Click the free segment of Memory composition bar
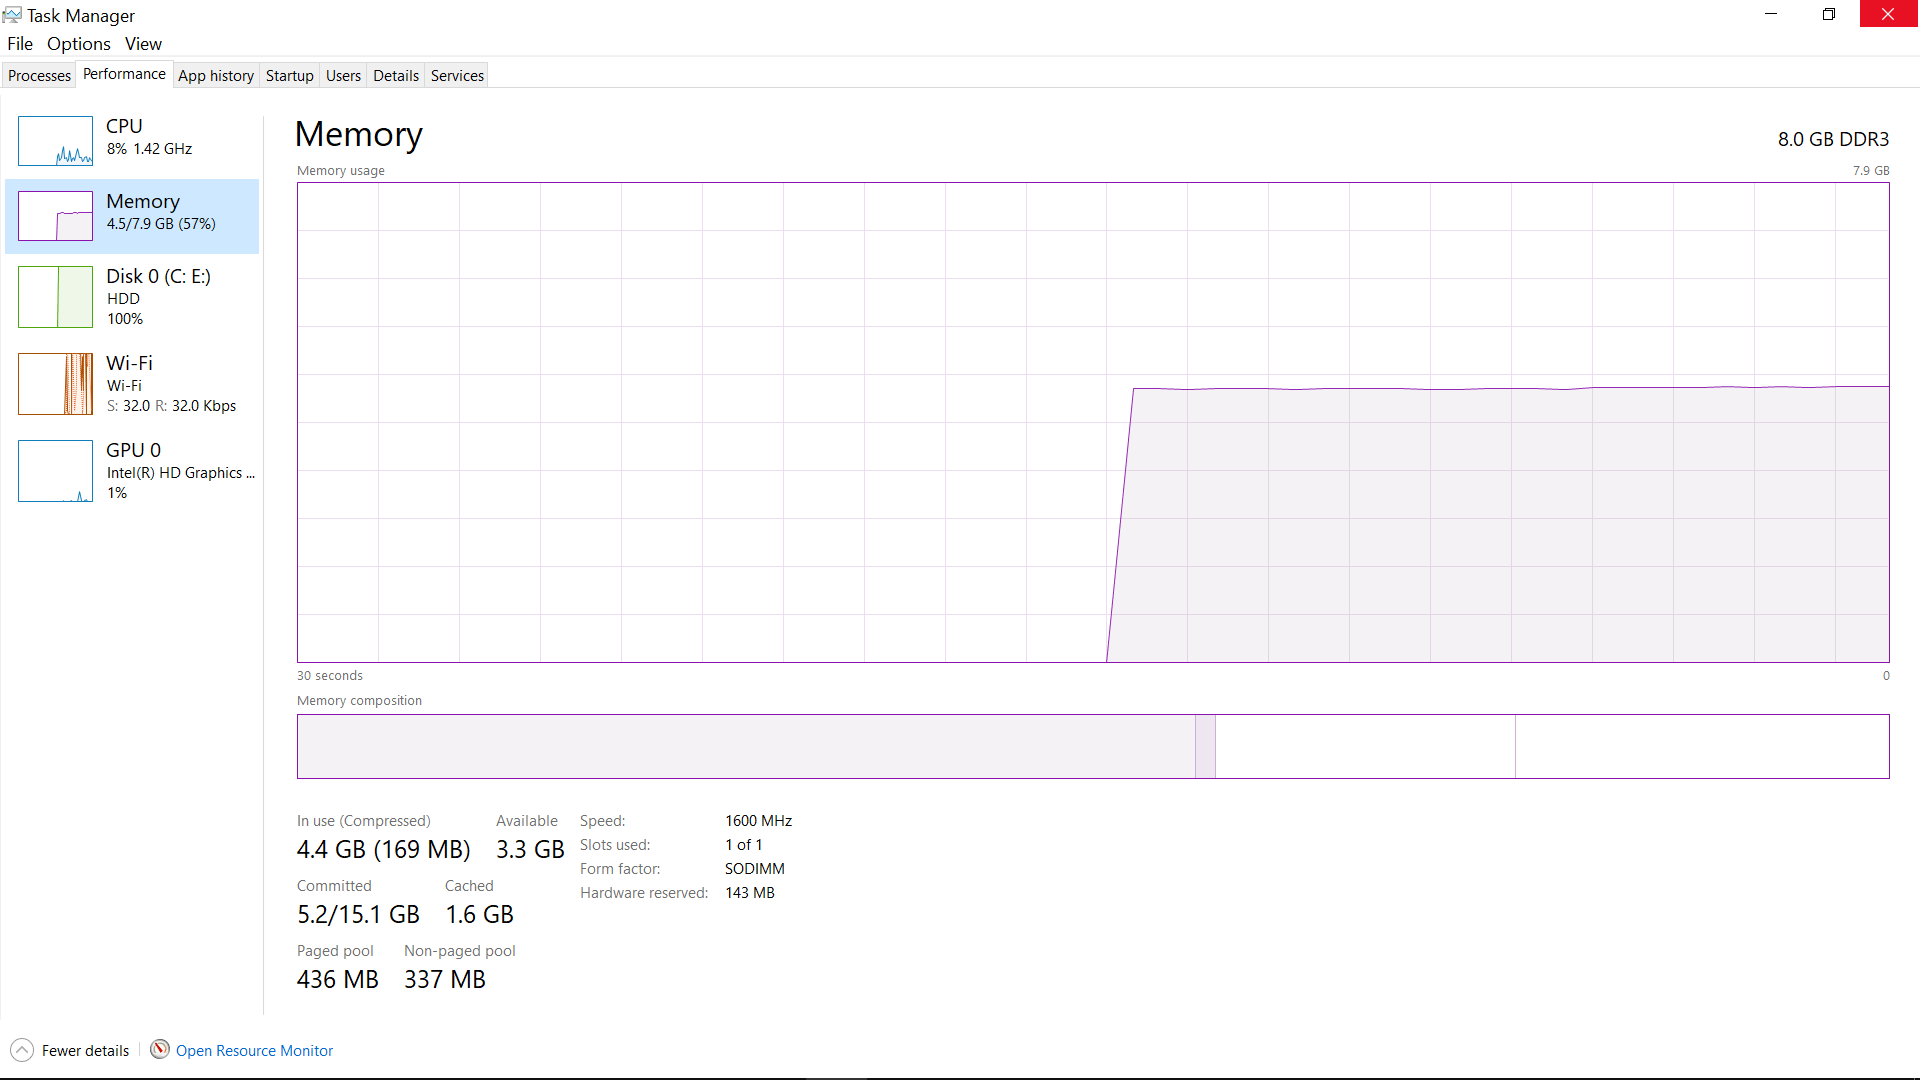Image resolution: width=1920 pixels, height=1080 pixels. pos(1702,746)
